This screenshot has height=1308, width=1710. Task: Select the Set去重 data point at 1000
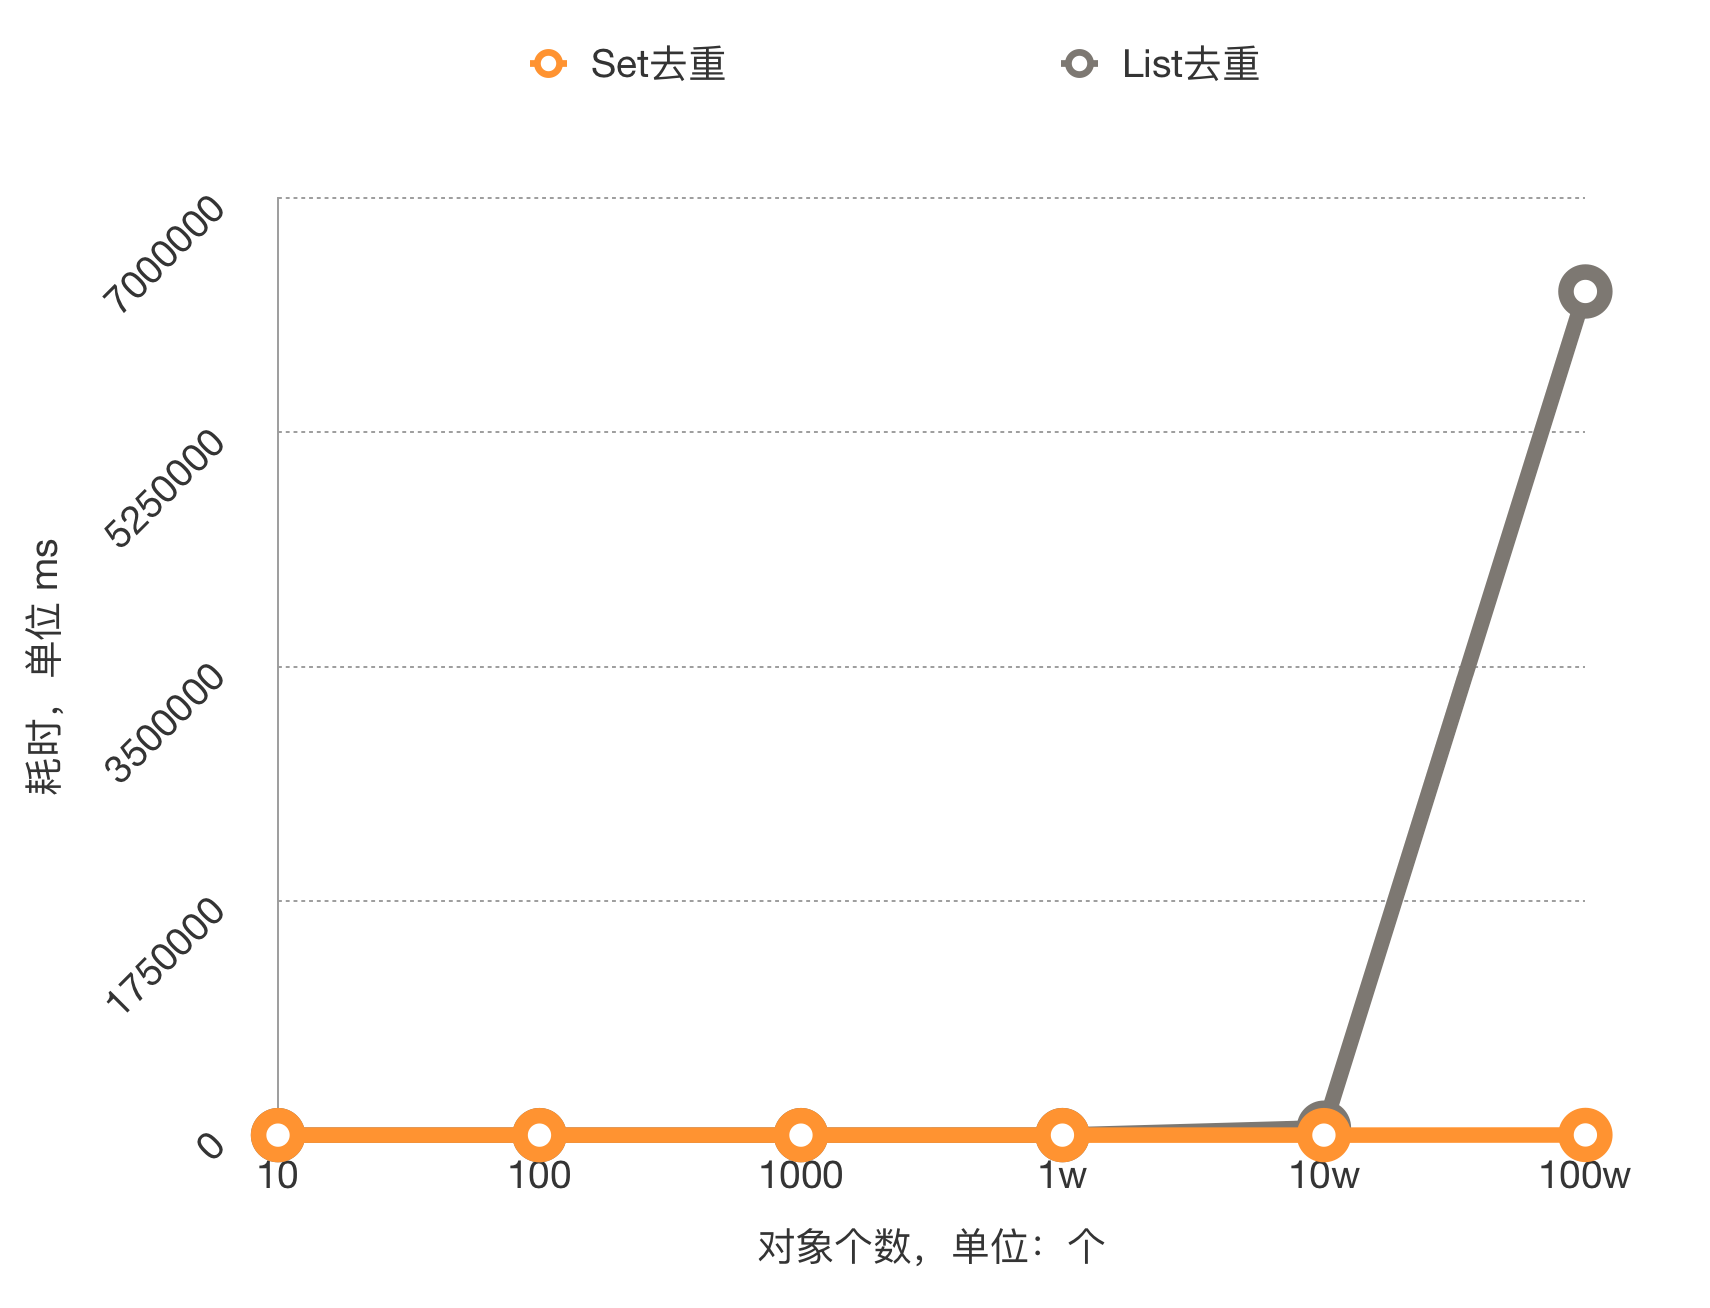tap(800, 1135)
